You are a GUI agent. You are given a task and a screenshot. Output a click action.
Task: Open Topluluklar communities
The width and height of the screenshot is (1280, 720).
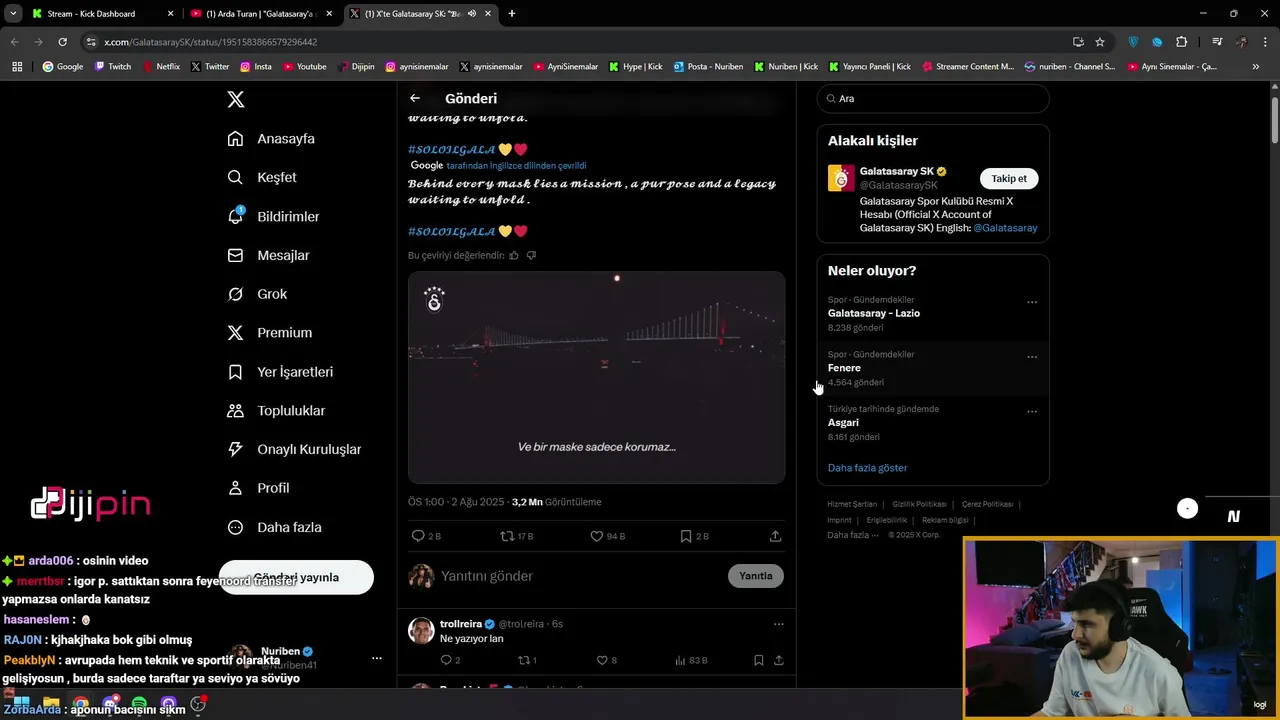click(x=276, y=411)
